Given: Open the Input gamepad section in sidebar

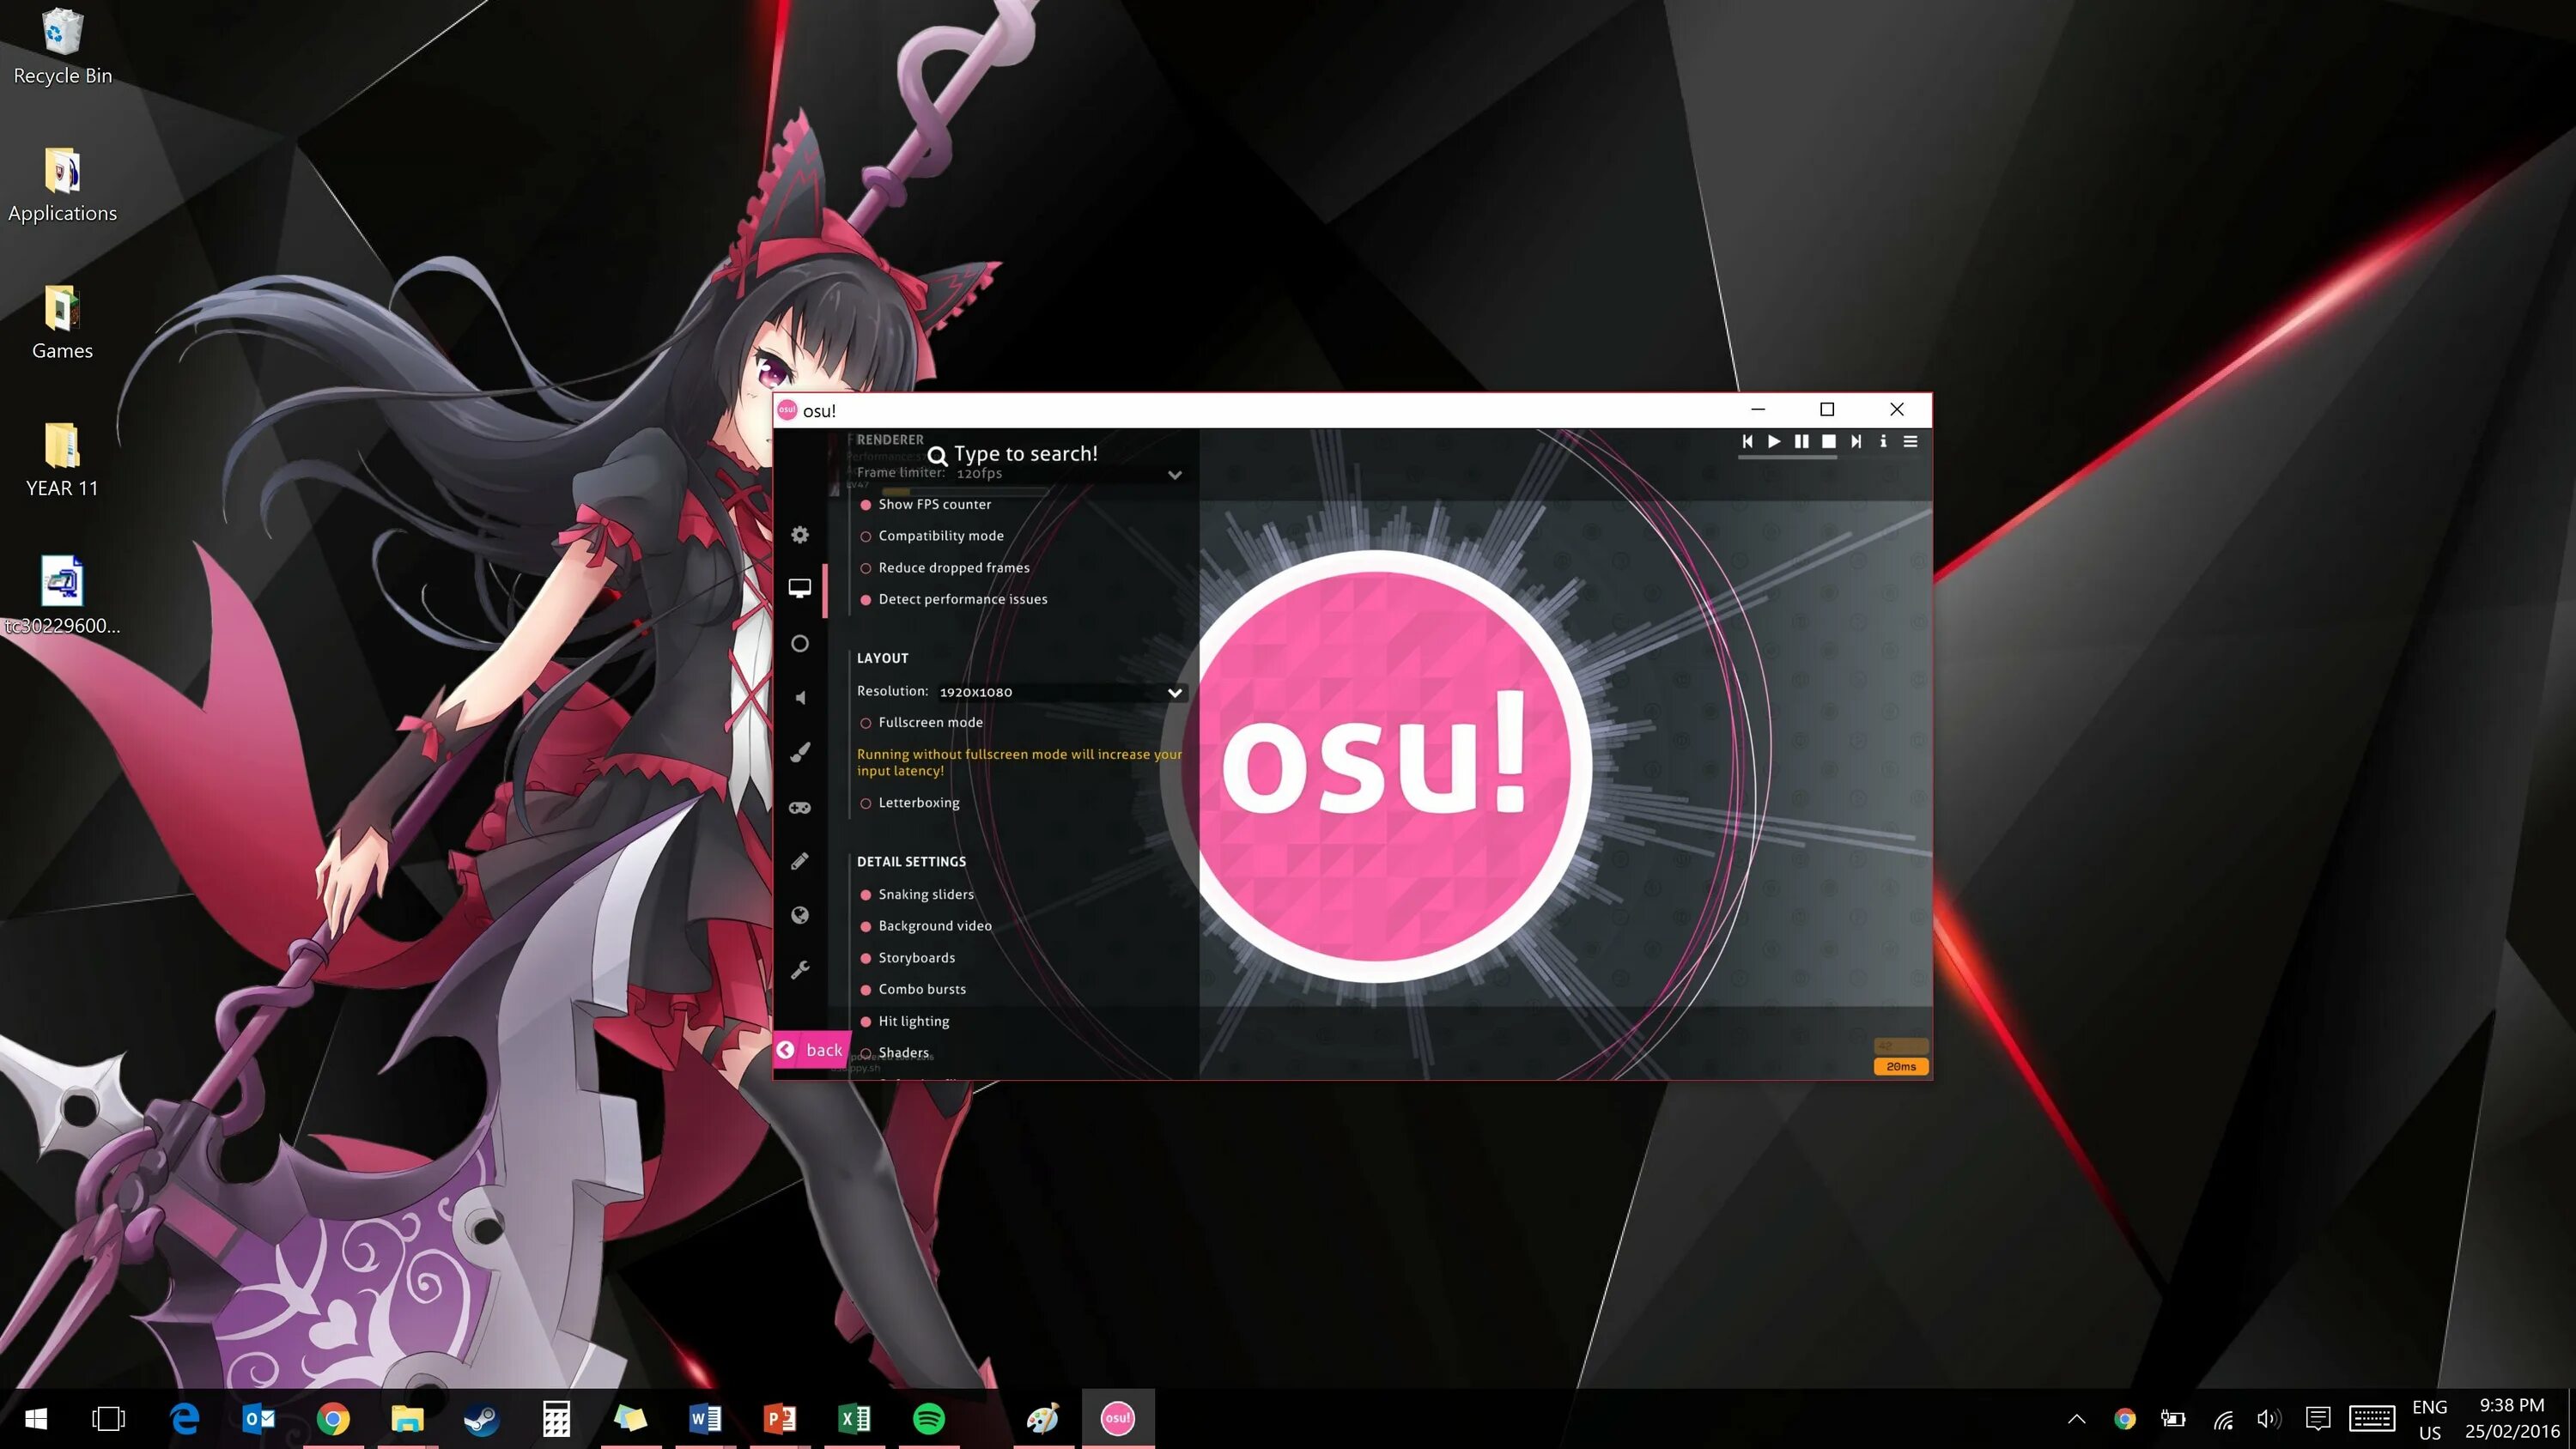Looking at the screenshot, I should coord(800,807).
